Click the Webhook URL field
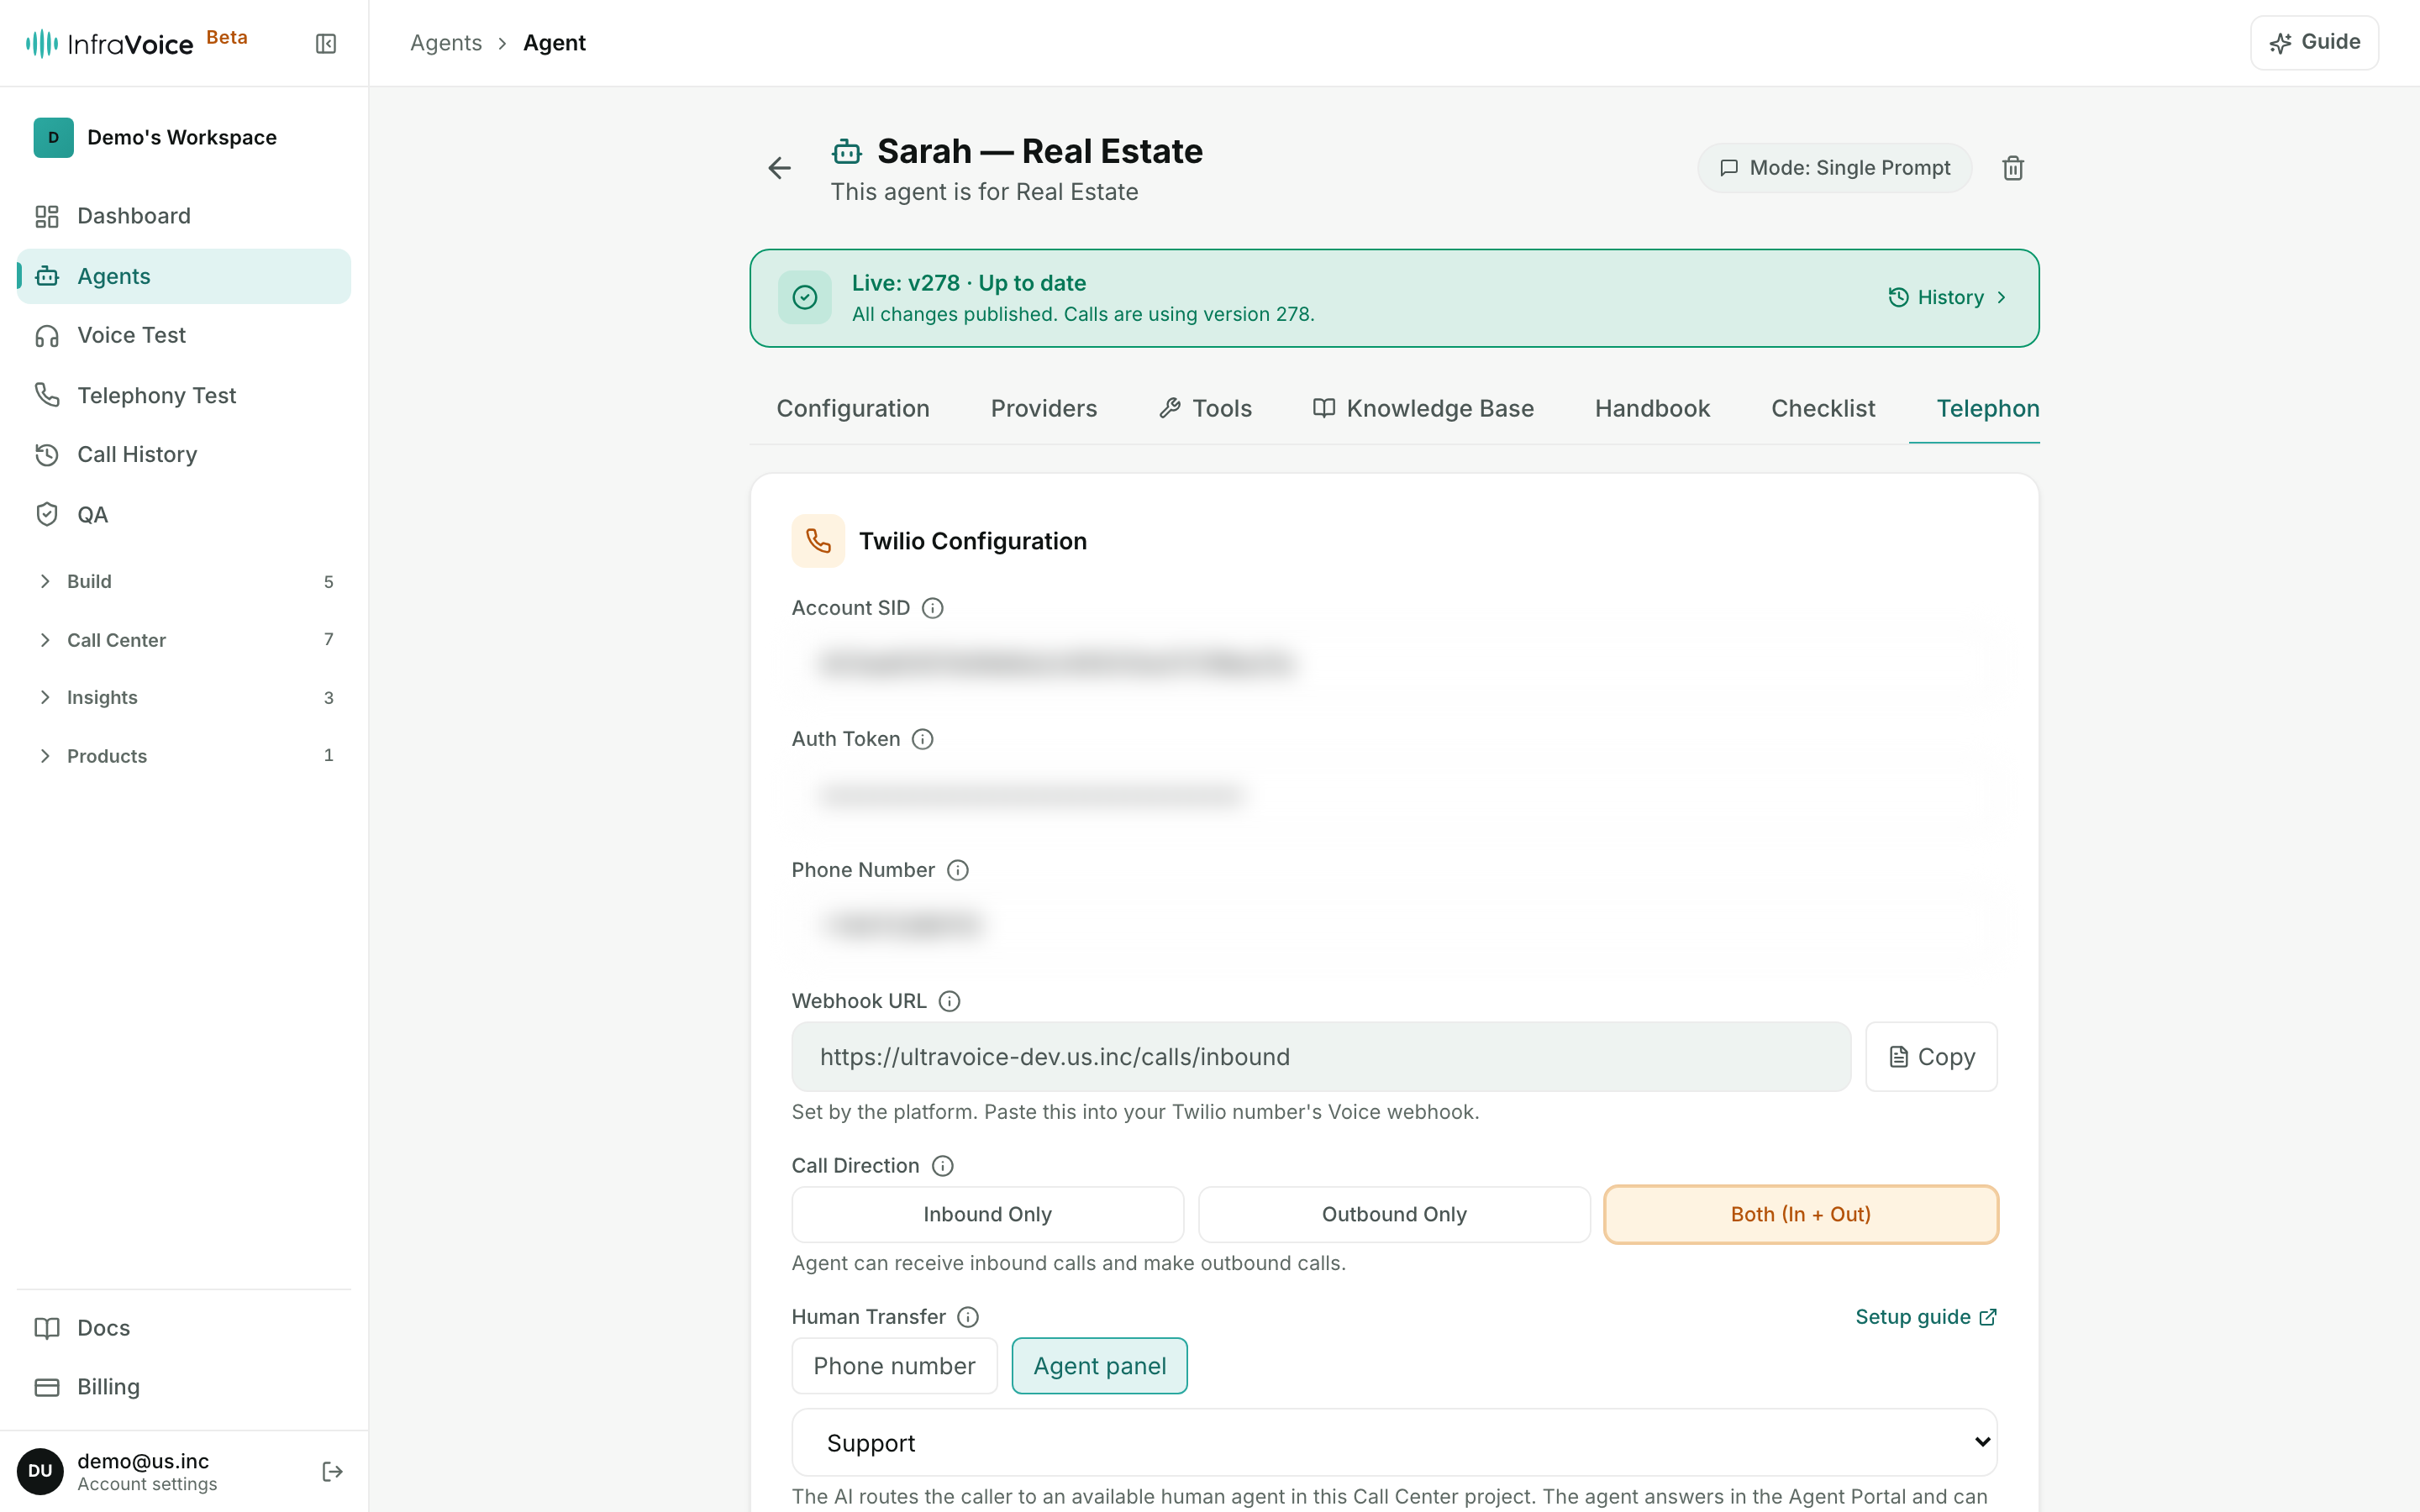This screenshot has width=2420, height=1512. (1321, 1056)
